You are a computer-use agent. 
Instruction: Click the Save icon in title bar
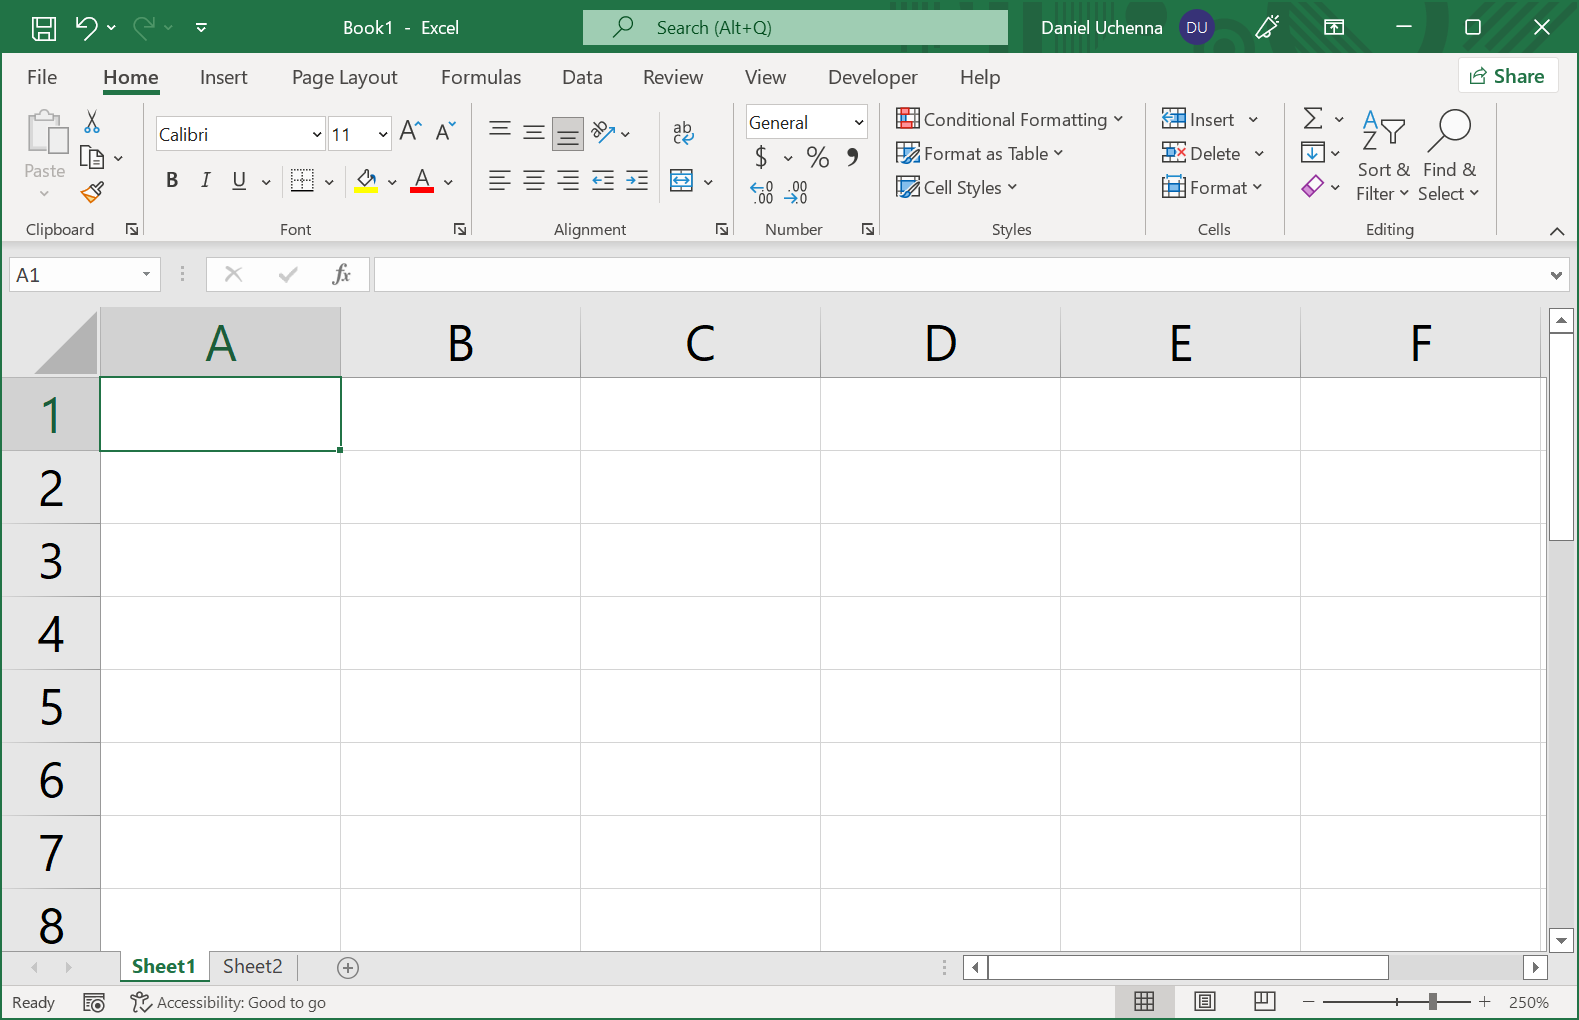[x=44, y=28]
